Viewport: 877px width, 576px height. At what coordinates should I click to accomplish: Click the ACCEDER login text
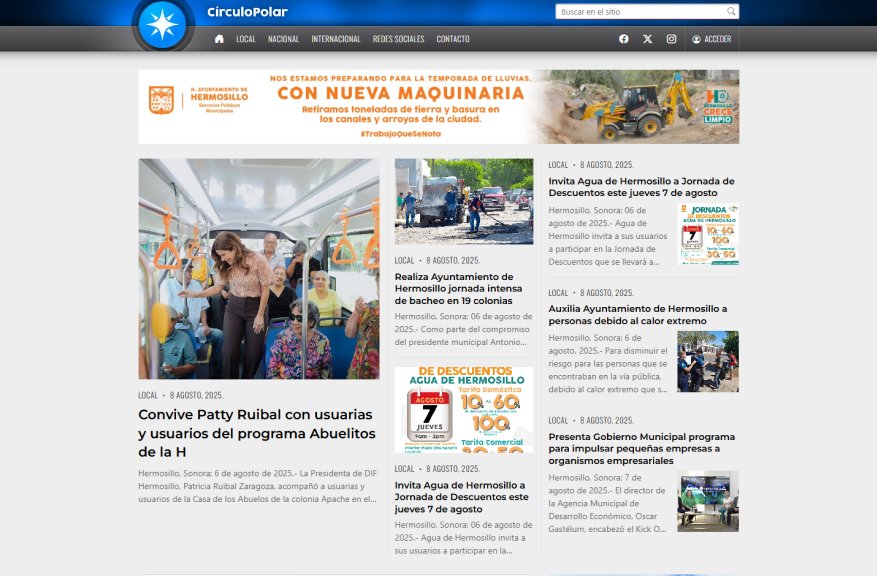click(x=717, y=39)
